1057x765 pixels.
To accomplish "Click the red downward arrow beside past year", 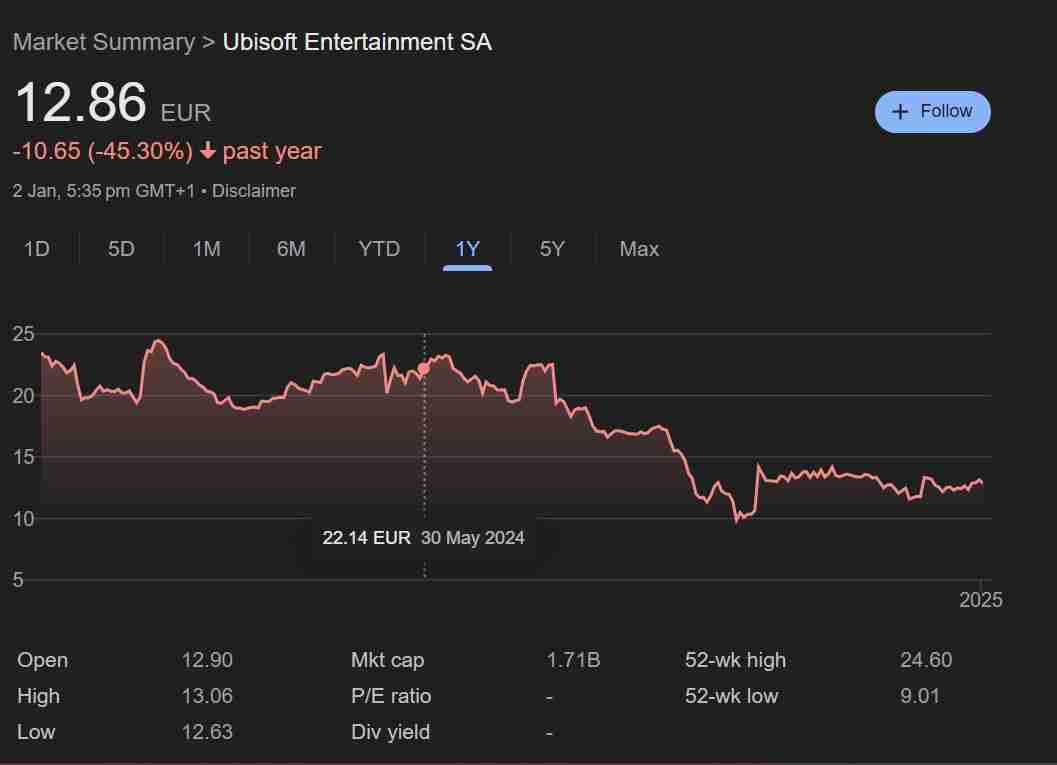I will pos(209,151).
